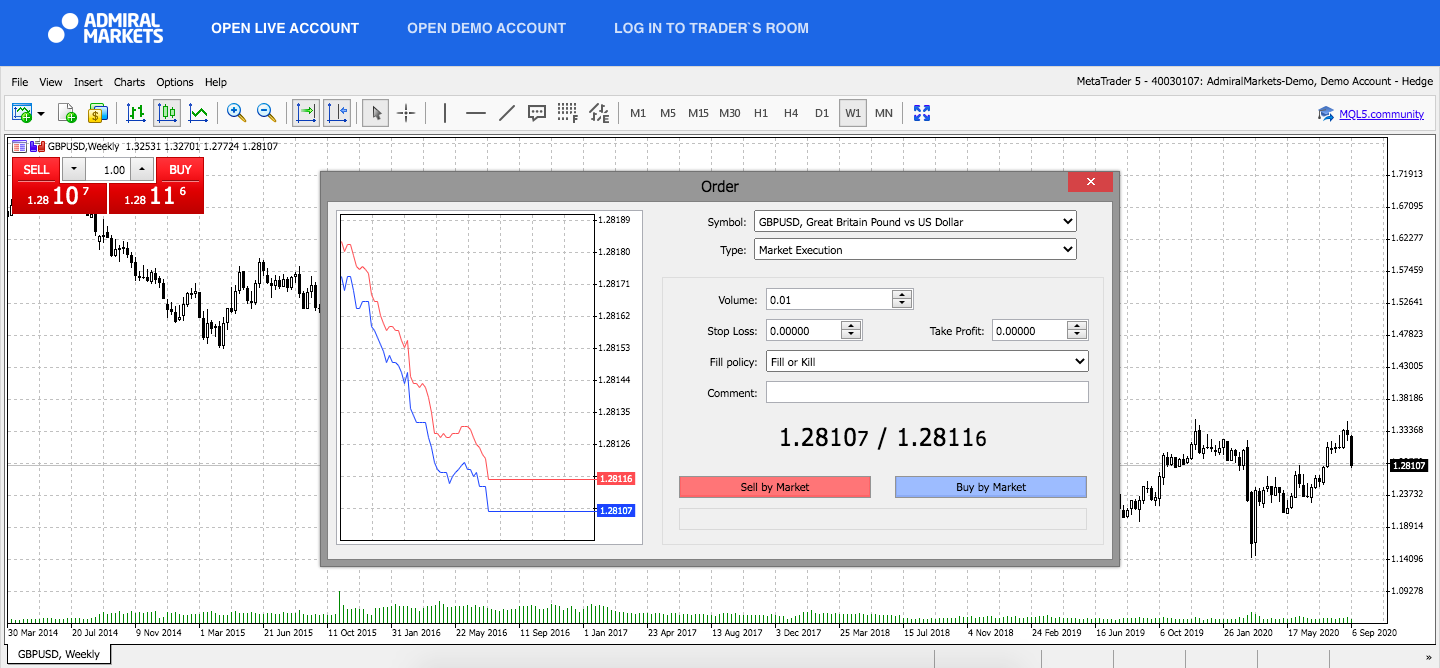Screen dimensions: 1440x668
Task: Expand the new chart dropdown arrow
Action: (41, 114)
